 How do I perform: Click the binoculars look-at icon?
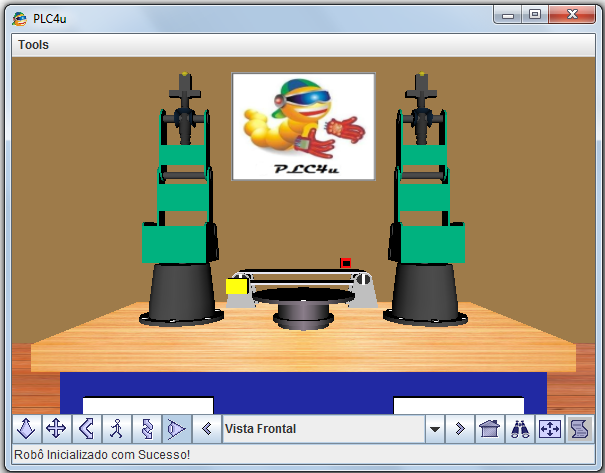pos(520,429)
